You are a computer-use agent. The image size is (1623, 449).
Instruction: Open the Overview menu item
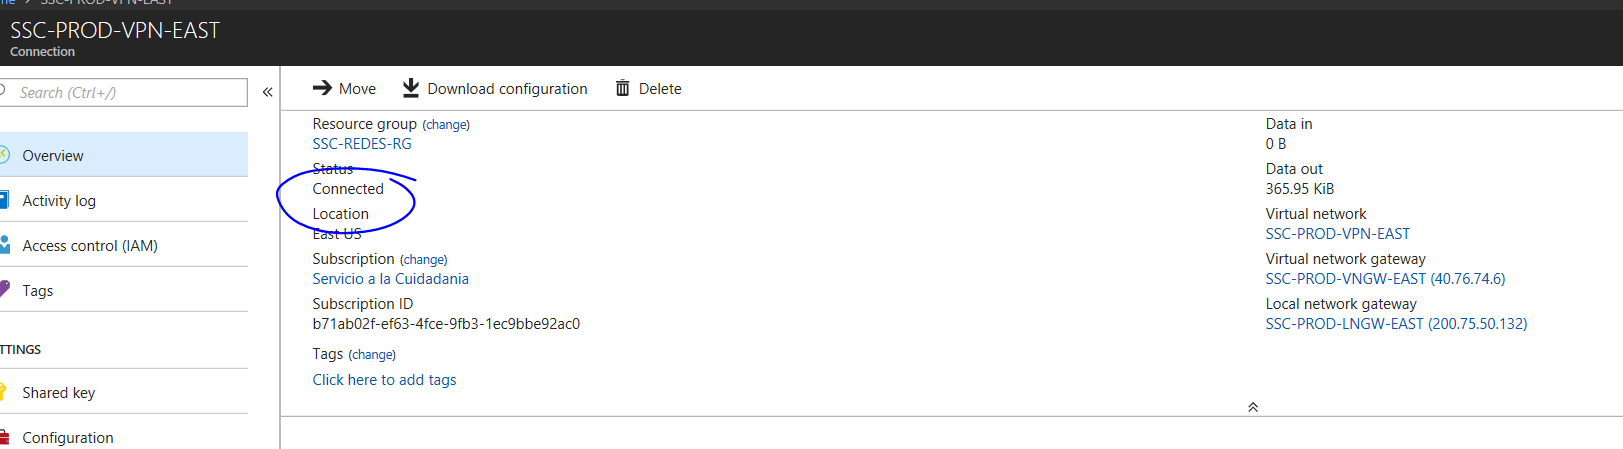[x=124, y=155]
